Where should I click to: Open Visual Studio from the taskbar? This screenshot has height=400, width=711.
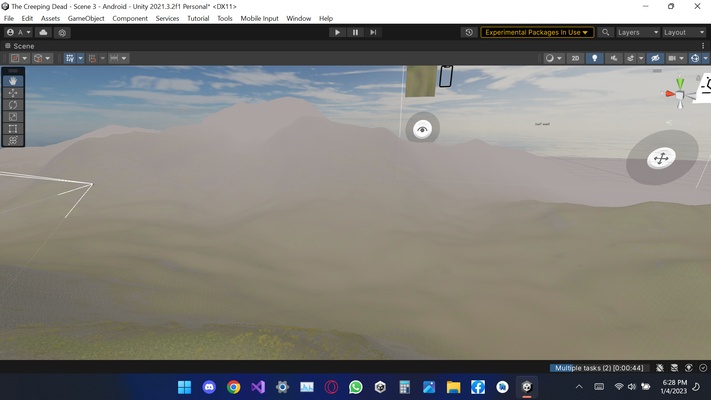pos(258,387)
